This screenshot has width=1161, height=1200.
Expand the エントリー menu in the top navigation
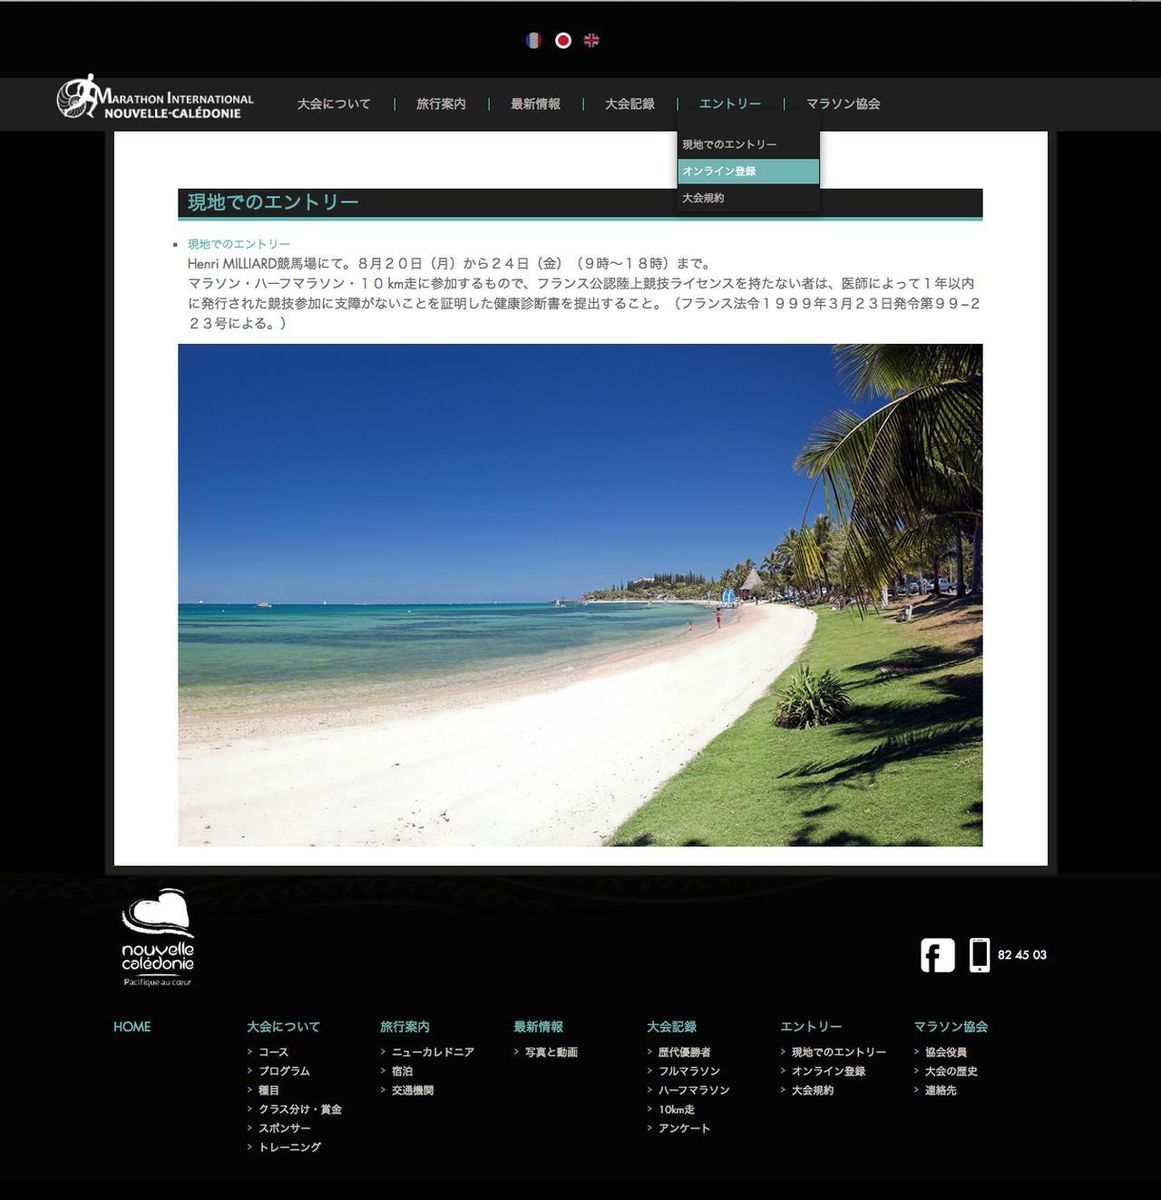tap(729, 104)
